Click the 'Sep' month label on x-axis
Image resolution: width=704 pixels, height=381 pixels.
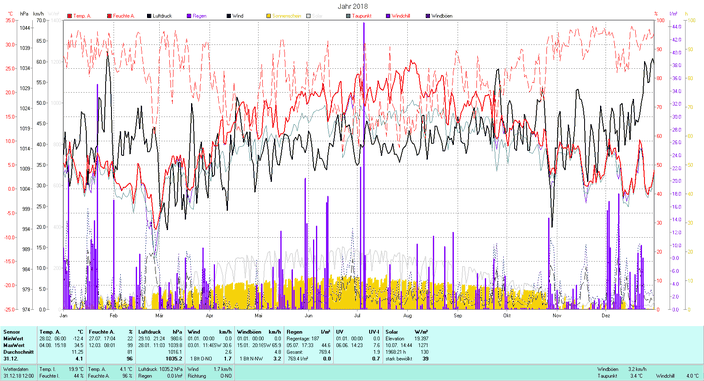point(458,315)
